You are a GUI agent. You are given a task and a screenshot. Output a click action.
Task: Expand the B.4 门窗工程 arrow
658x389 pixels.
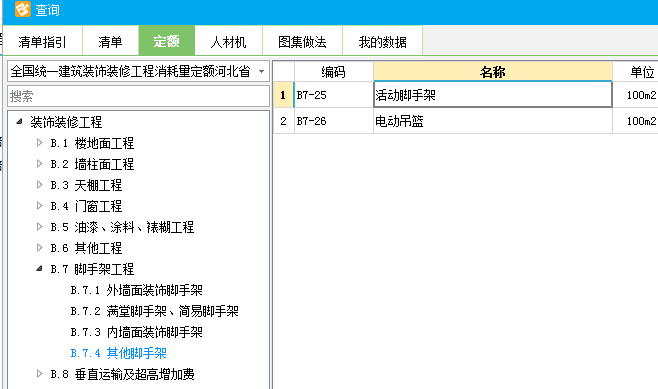coord(39,206)
